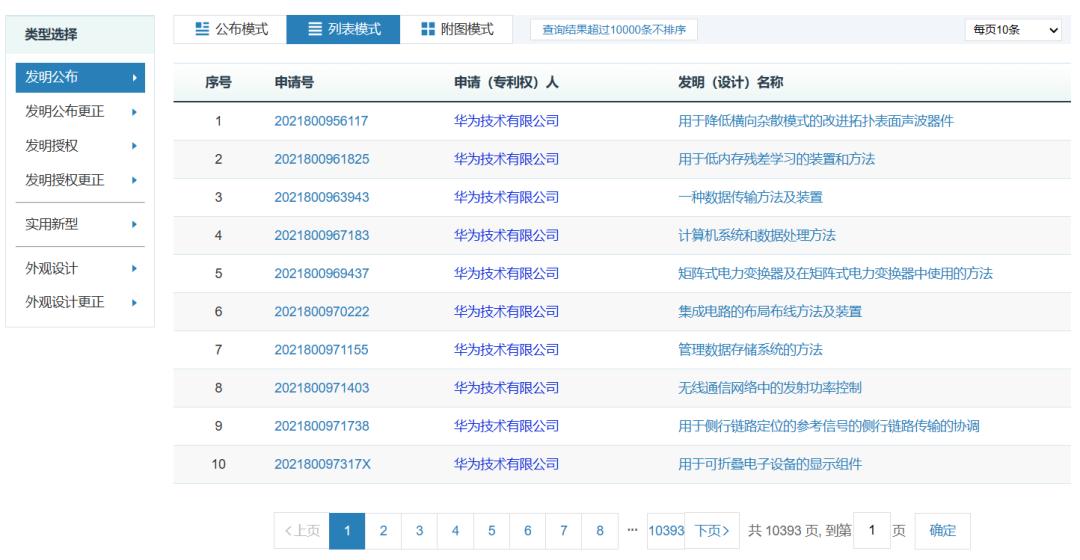Viewport: 1080px width, 560px height.
Task: Go to page 4 in pagination
Action: coord(455,530)
